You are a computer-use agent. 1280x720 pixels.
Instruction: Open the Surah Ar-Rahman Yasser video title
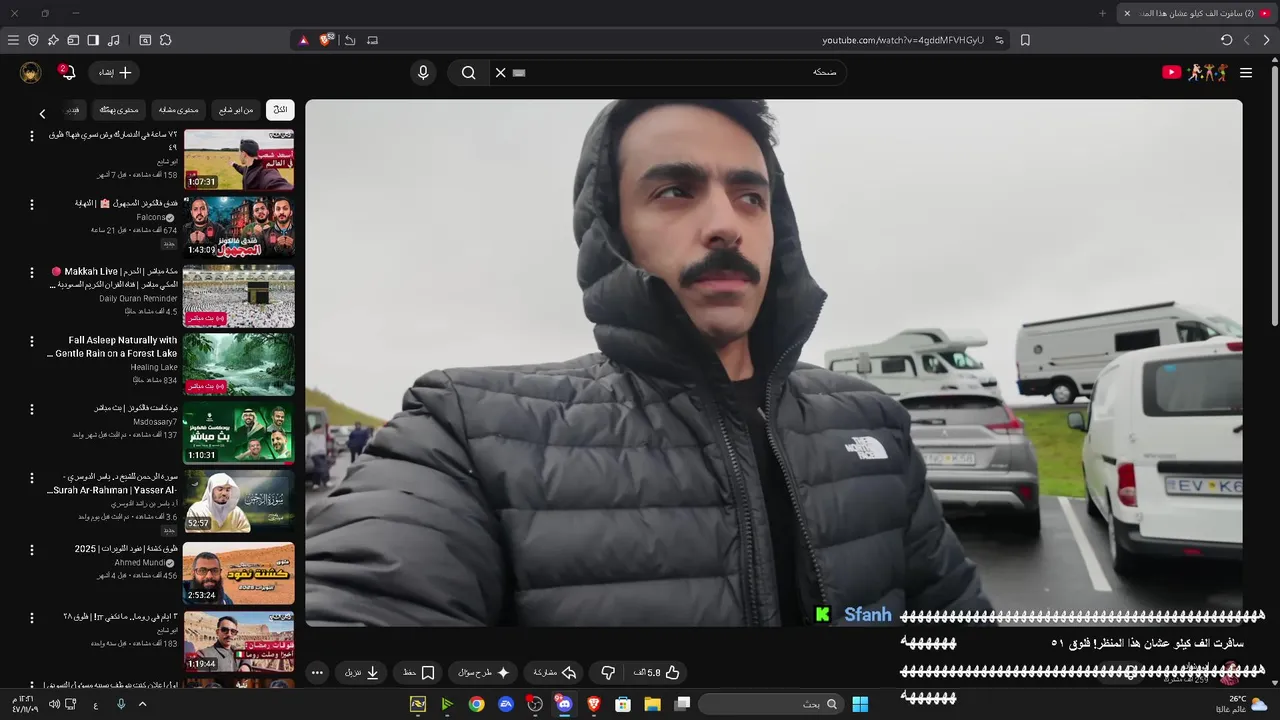tap(113, 484)
